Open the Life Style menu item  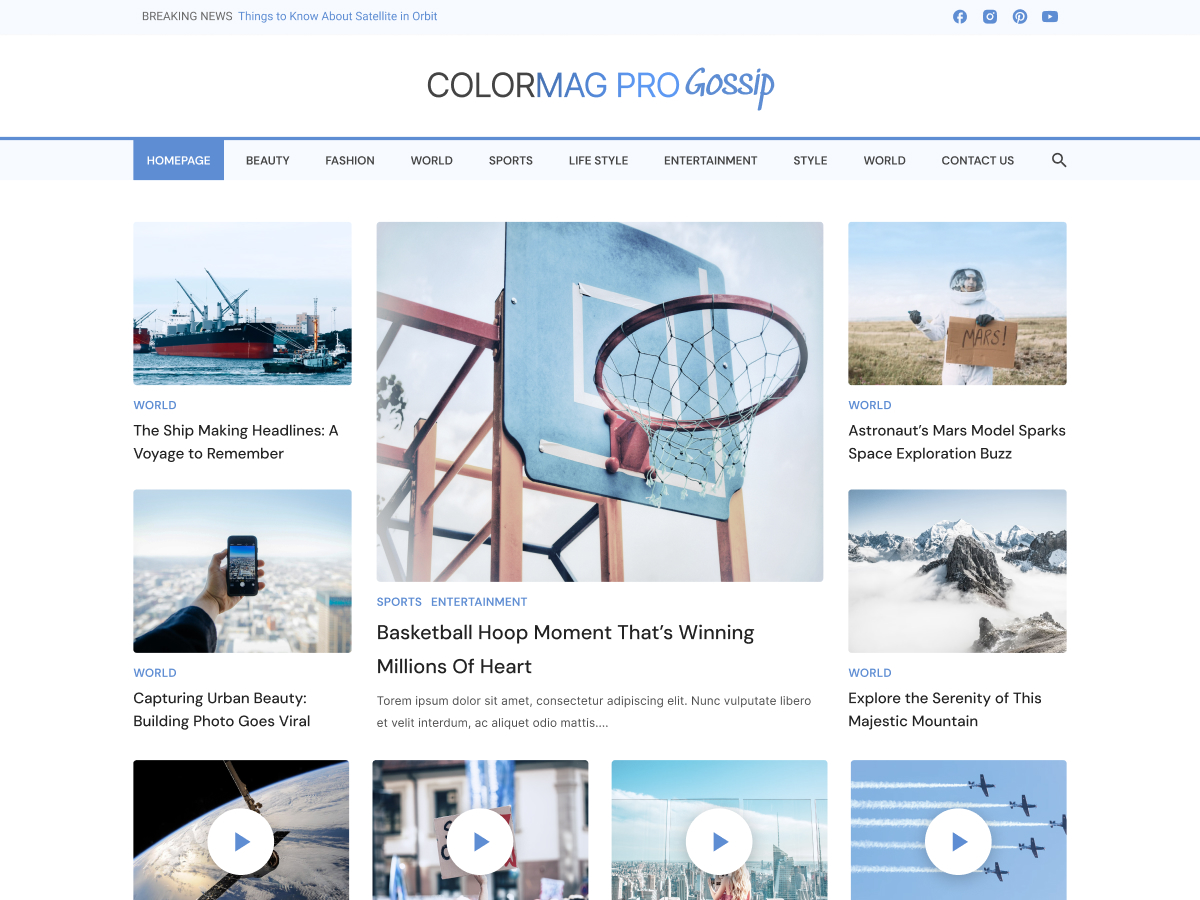pyautogui.click(x=598, y=160)
